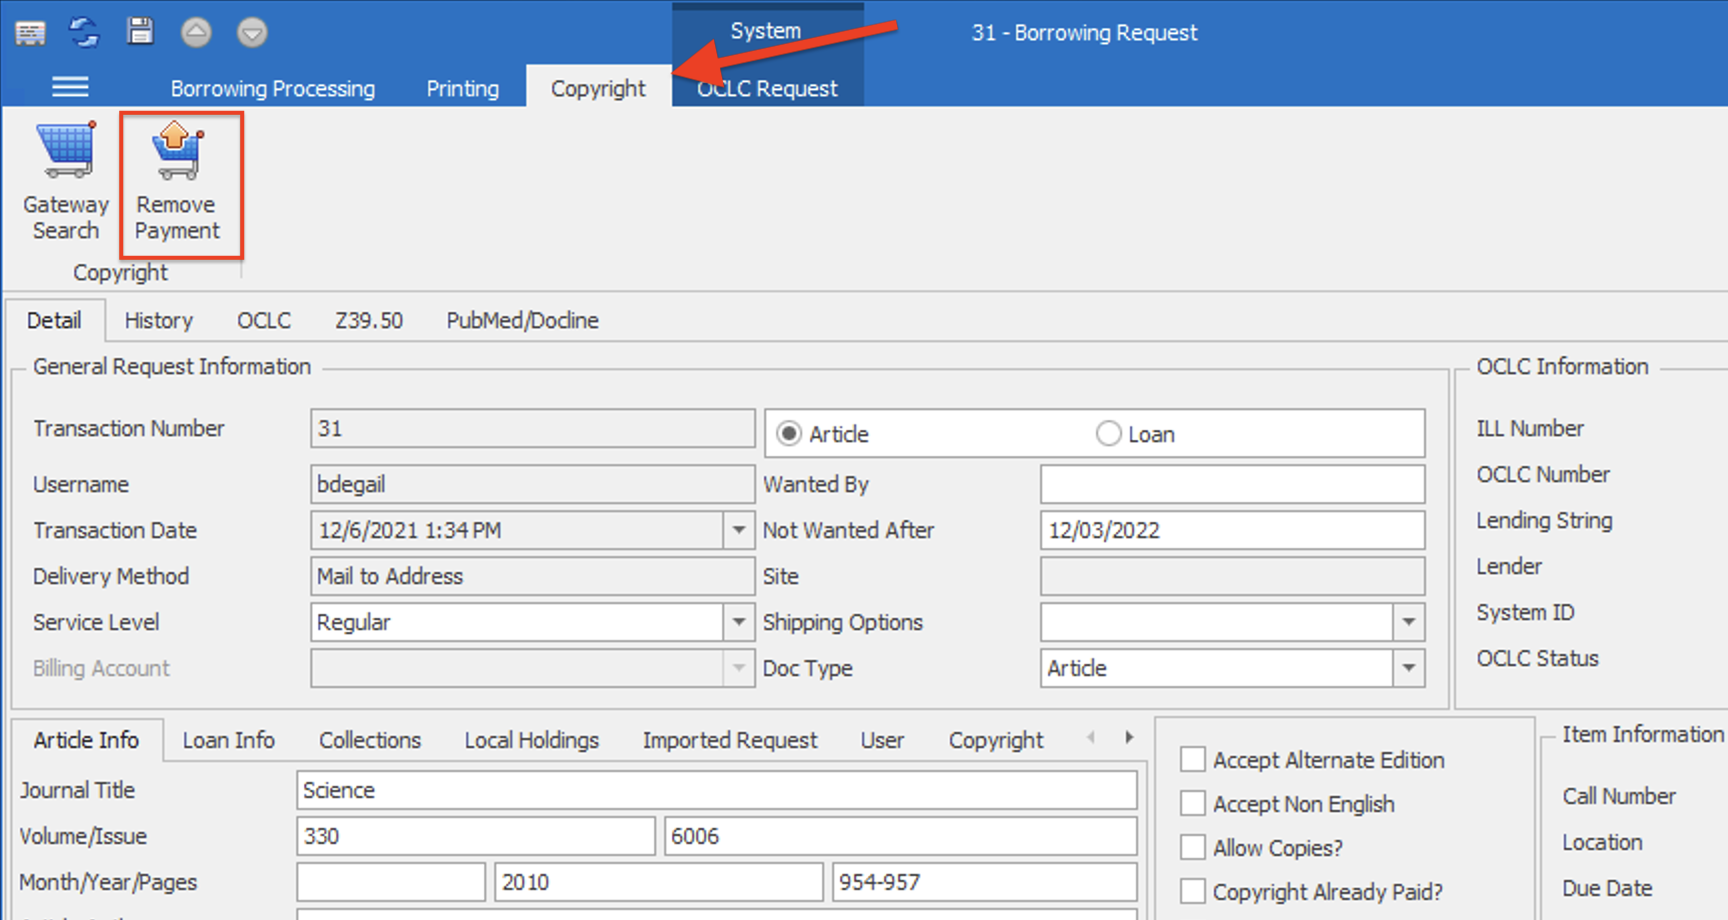
Task: Open the Shipping Options dropdown
Action: pos(1409,622)
